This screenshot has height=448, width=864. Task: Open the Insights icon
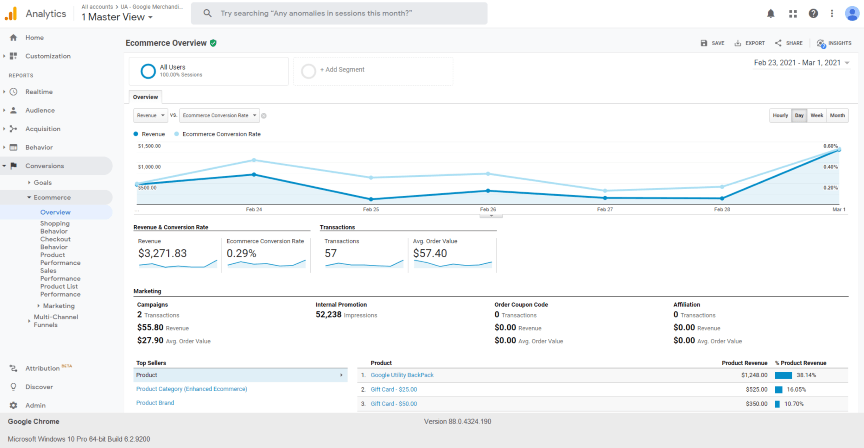[821, 43]
